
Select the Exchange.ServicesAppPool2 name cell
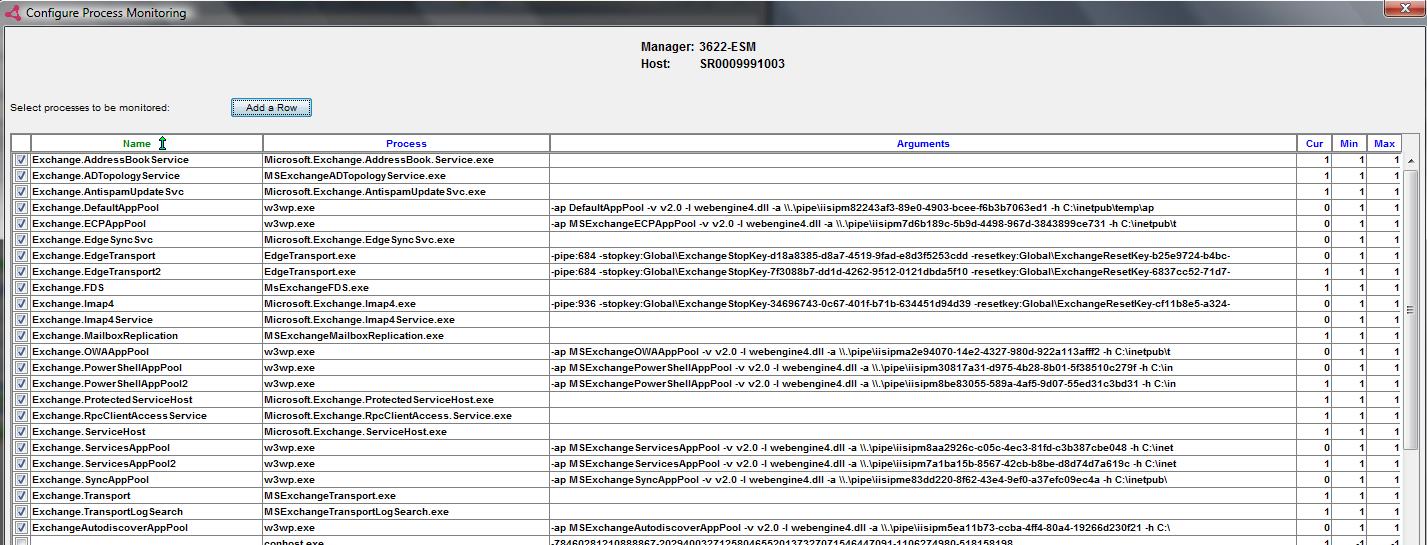point(147,464)
